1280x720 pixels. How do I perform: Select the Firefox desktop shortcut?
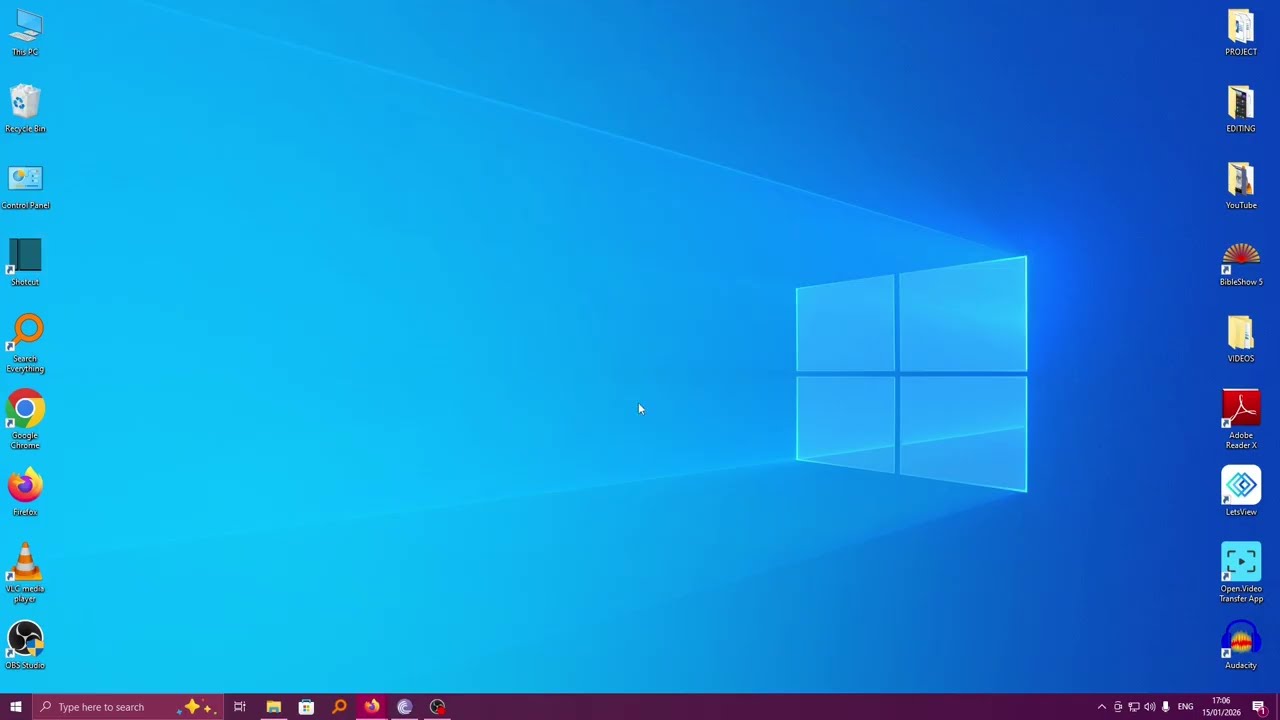tap(25, 493)
